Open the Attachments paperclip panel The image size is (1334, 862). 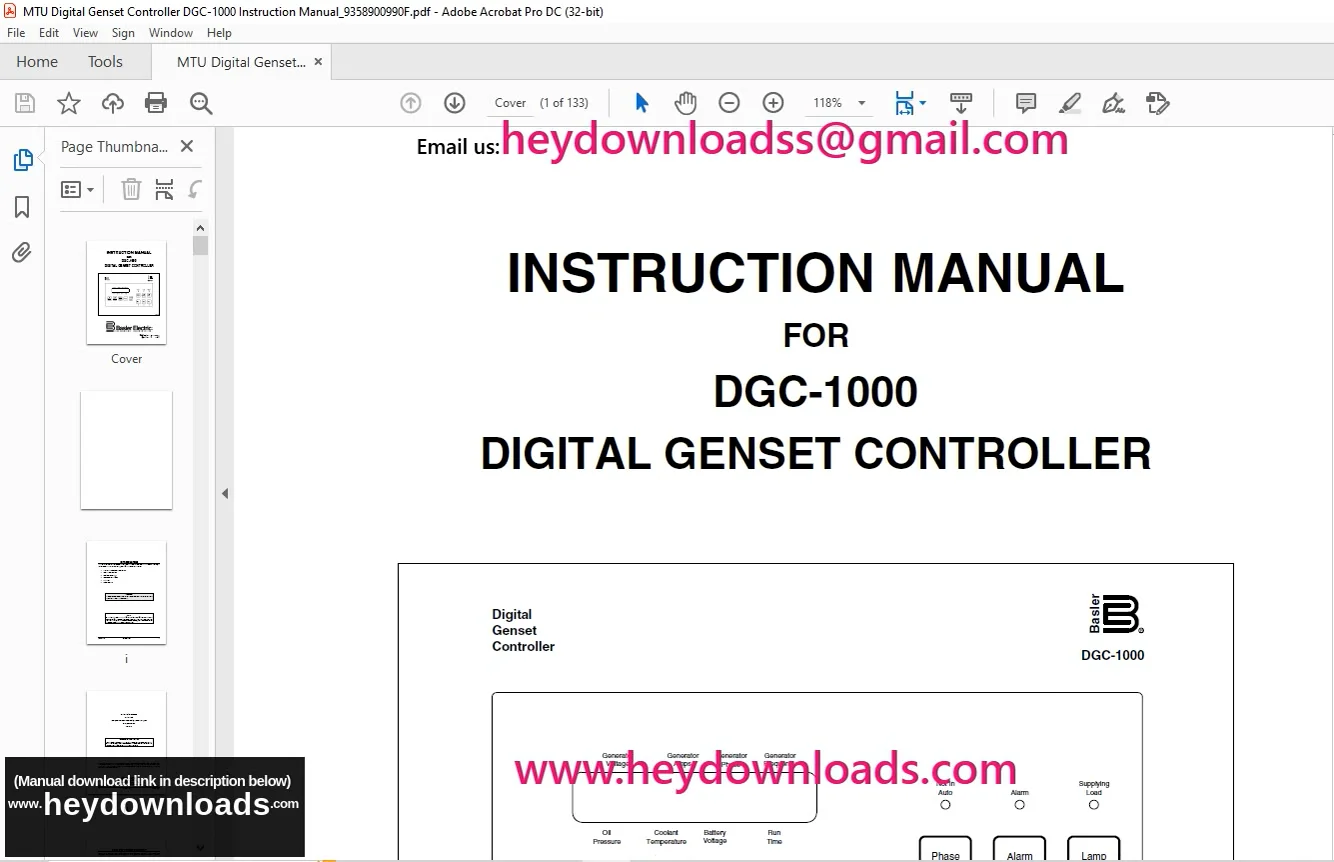[x=22, y=253]
